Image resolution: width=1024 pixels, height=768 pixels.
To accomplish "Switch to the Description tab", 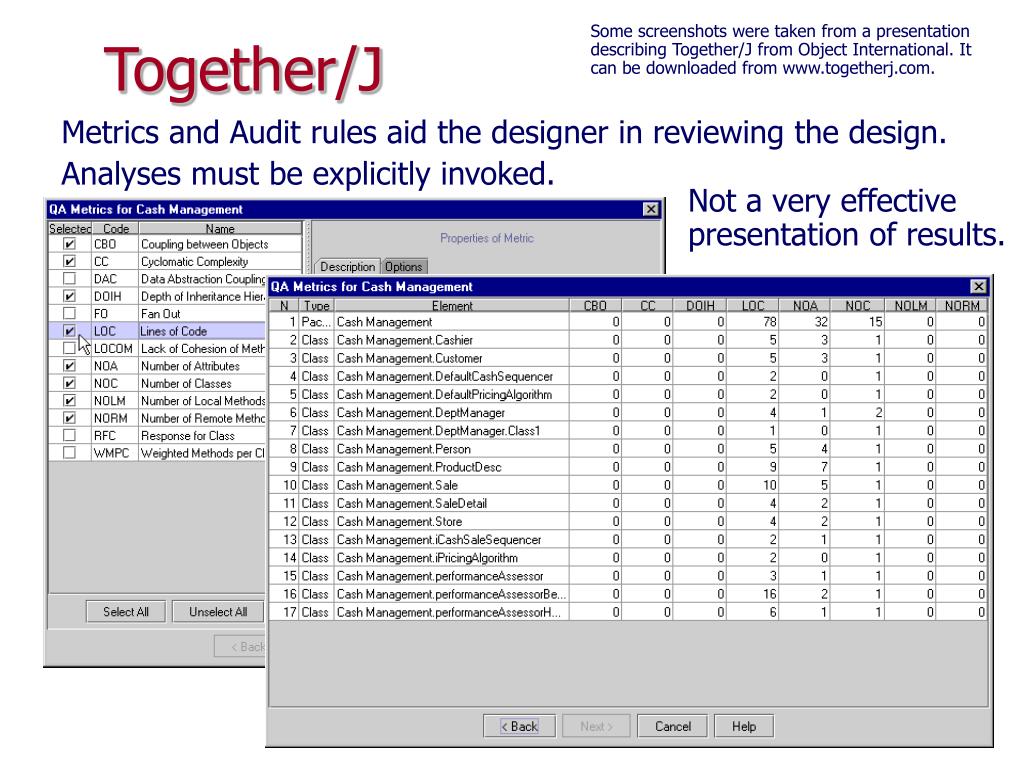I will [x=347, y=266].
